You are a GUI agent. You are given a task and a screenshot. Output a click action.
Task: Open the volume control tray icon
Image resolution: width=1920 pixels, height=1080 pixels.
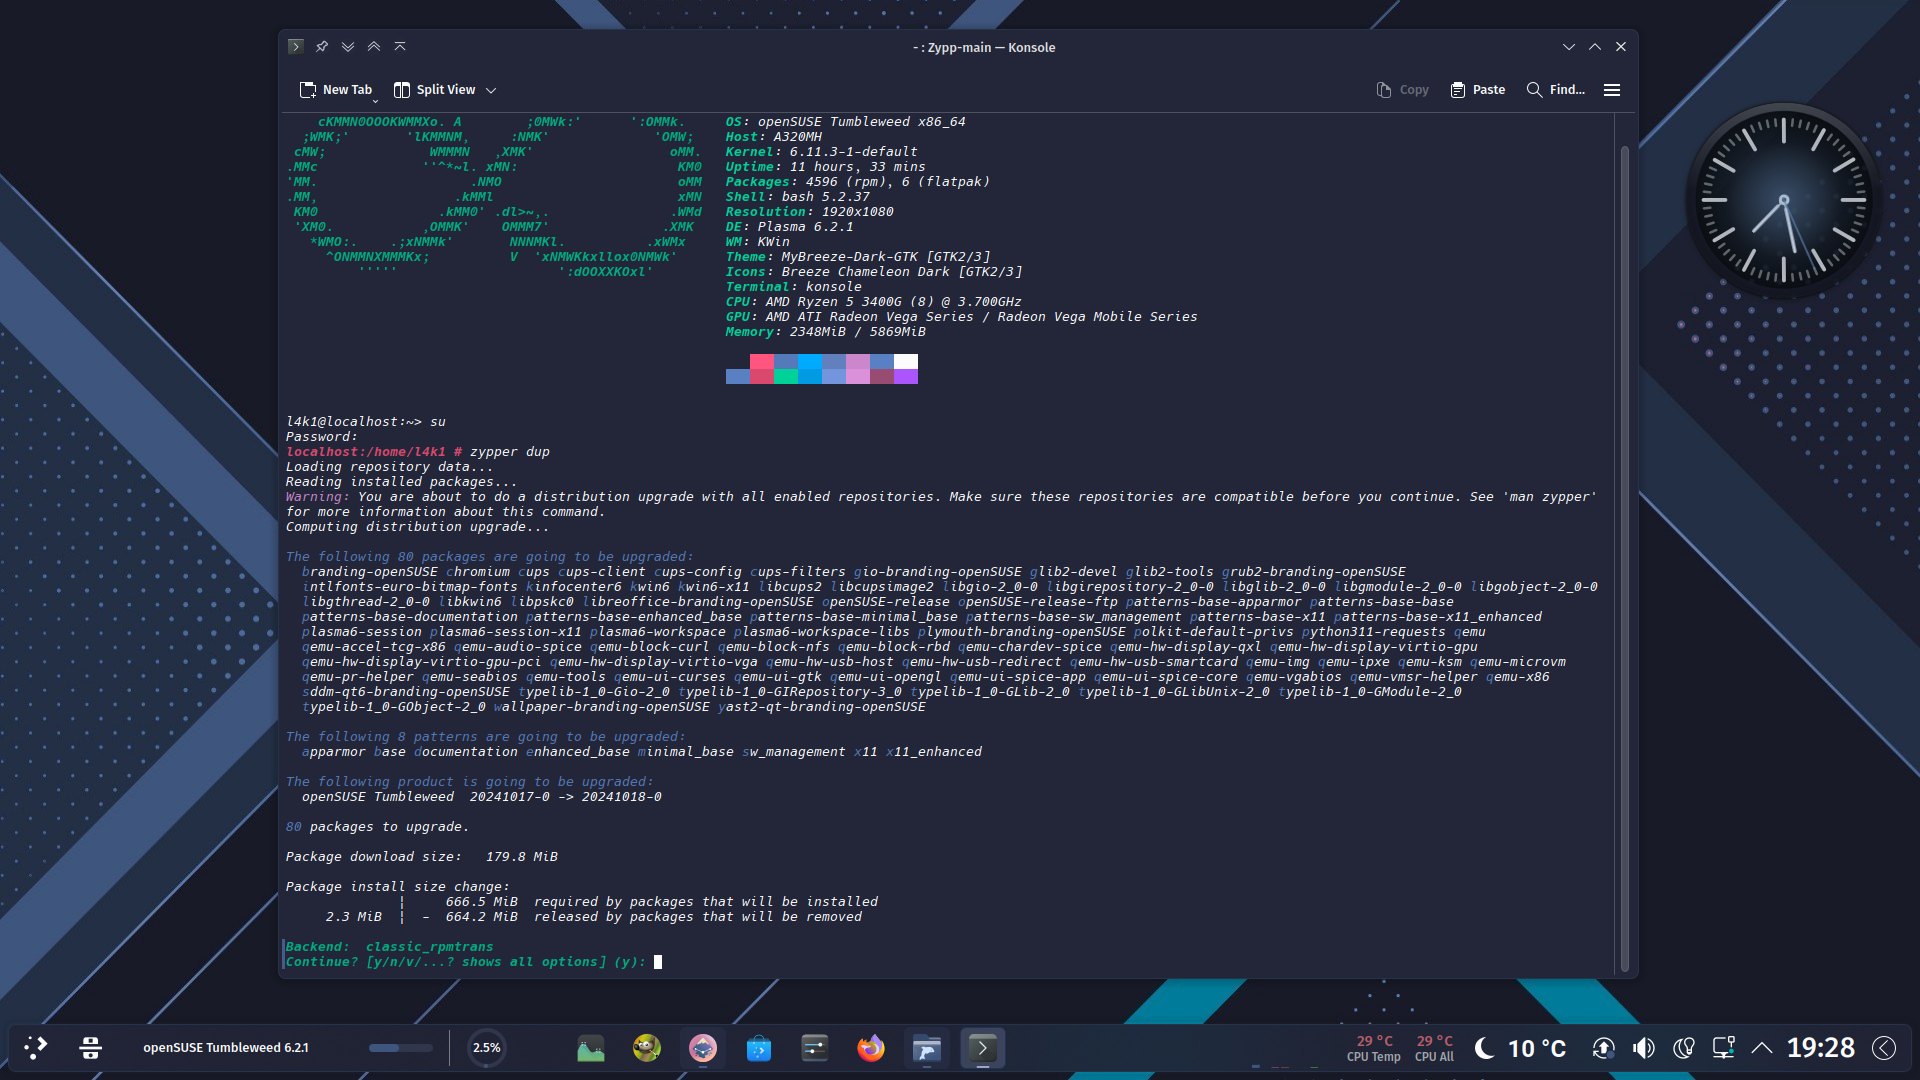(1643, 1048)
